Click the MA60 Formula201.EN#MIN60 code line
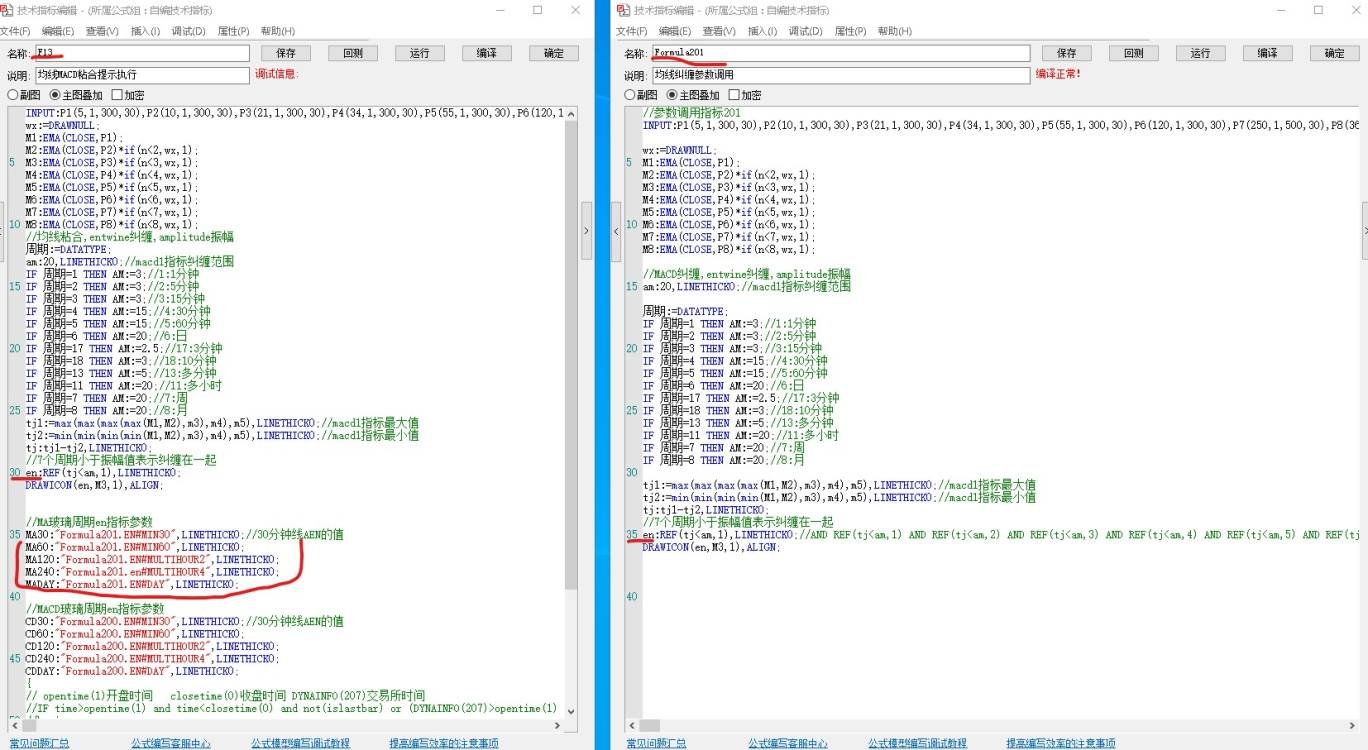This screenshot has height=750, width=1368. click(x=135, y=547)
